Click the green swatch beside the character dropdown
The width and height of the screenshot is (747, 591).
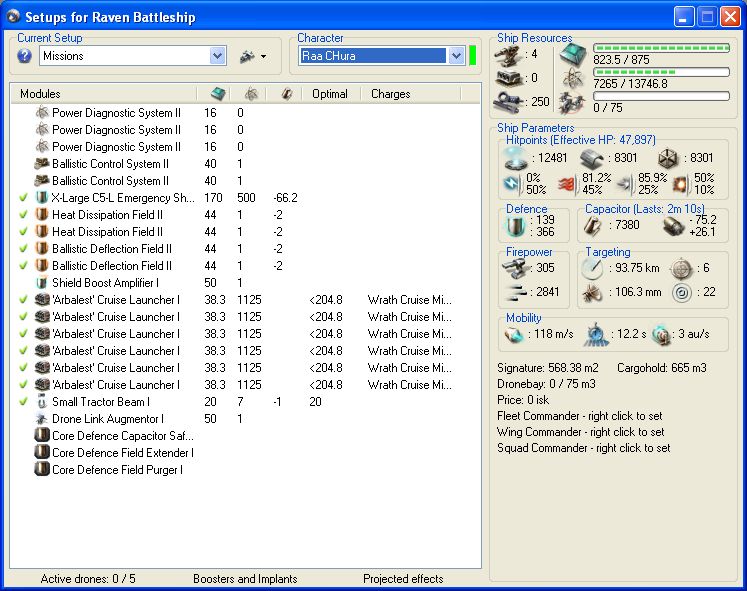(473, 56)
